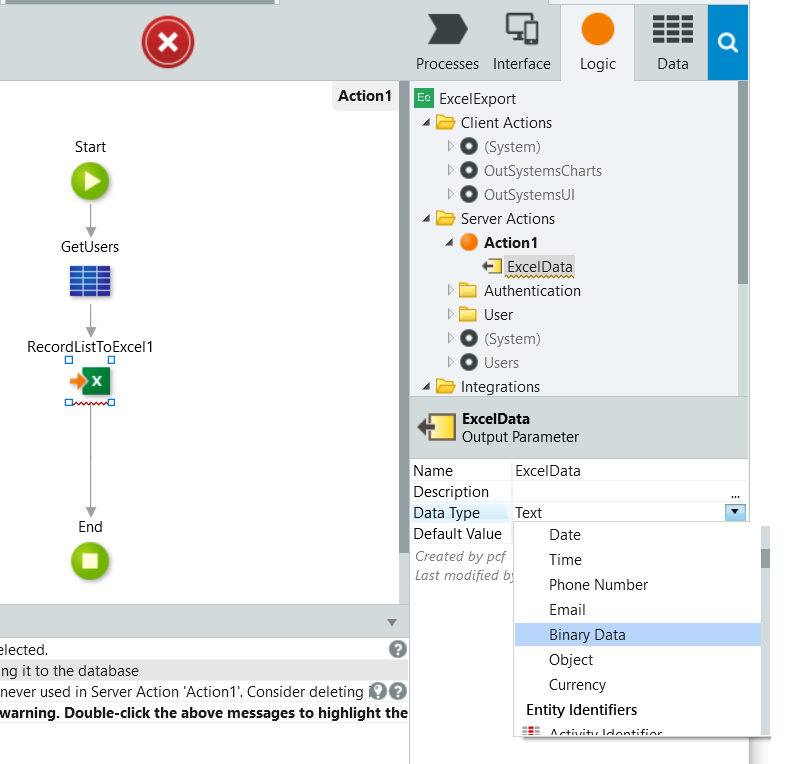The height and width of the screenshot is (764, 788).
Task: Open the search magnifier button
Action: click(x=728, y=43)
